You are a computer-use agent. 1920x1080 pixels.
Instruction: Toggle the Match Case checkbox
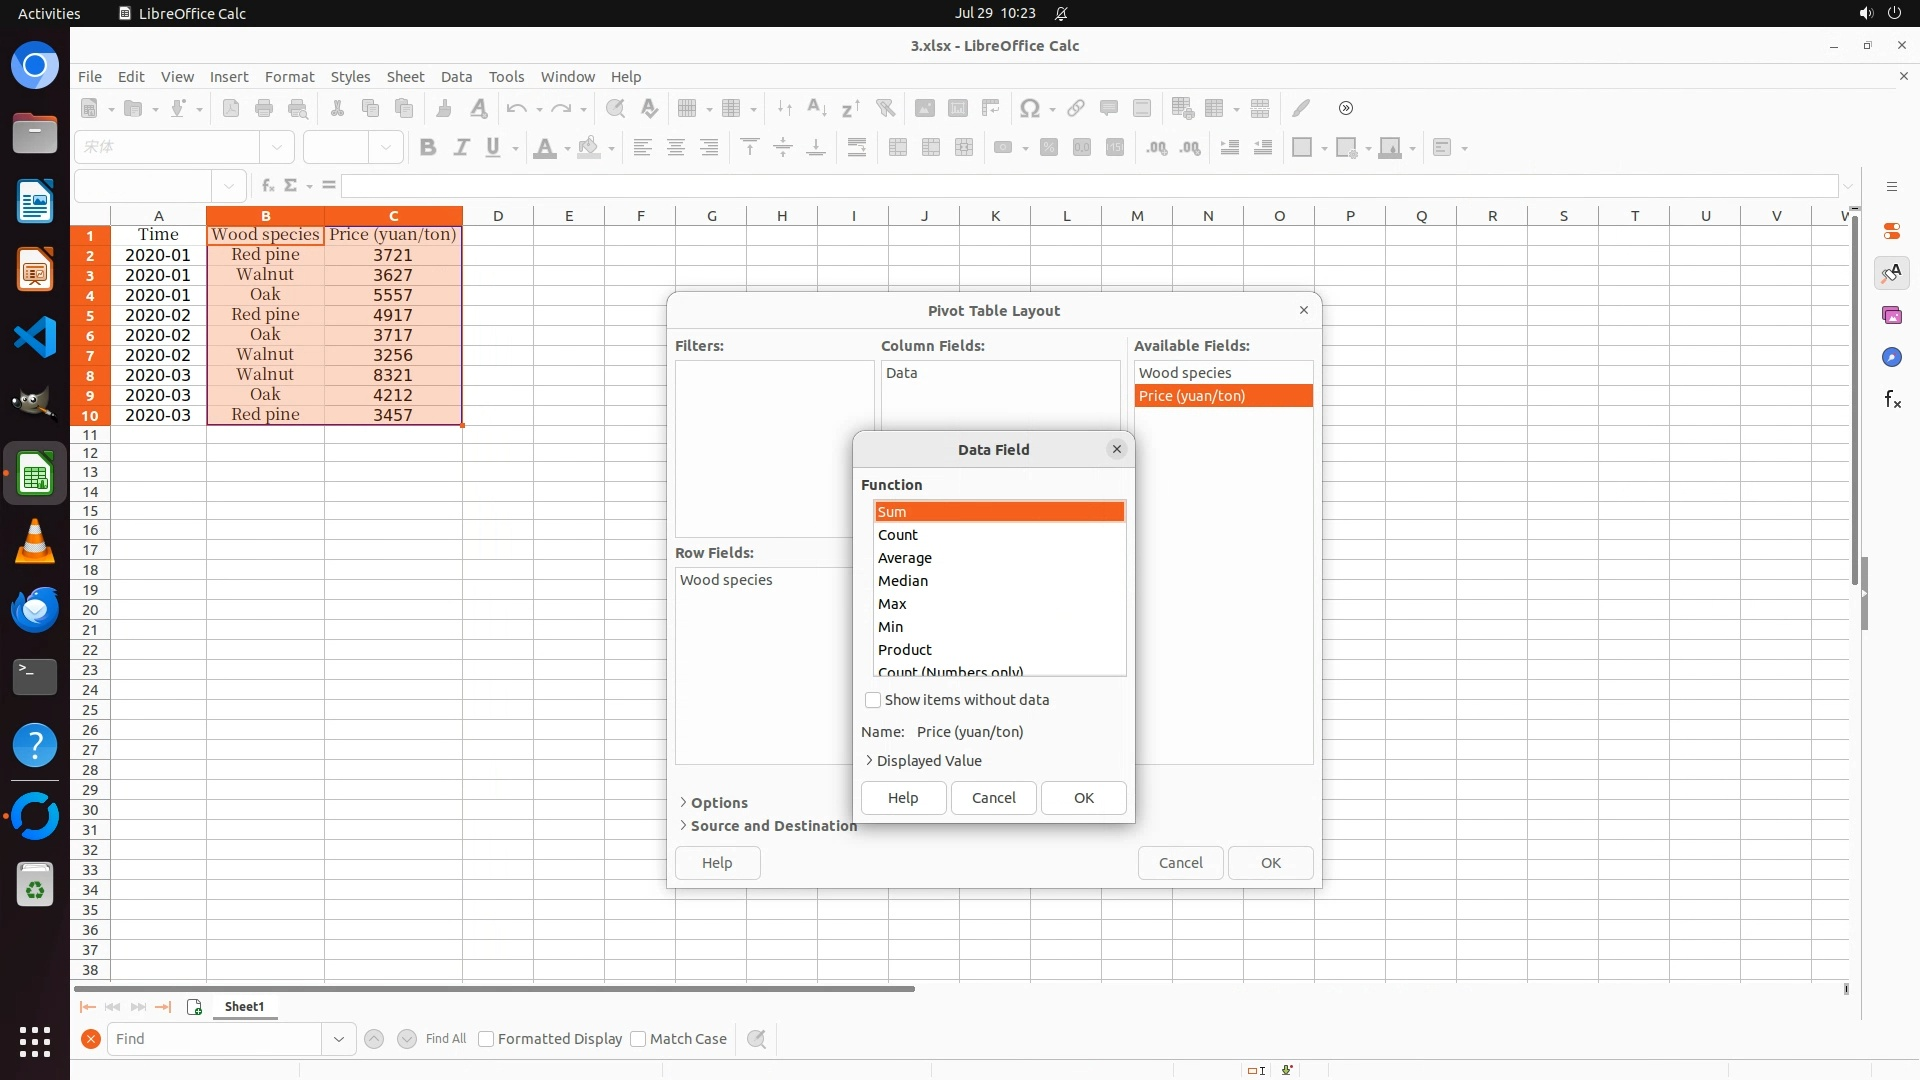[638, 1039]
